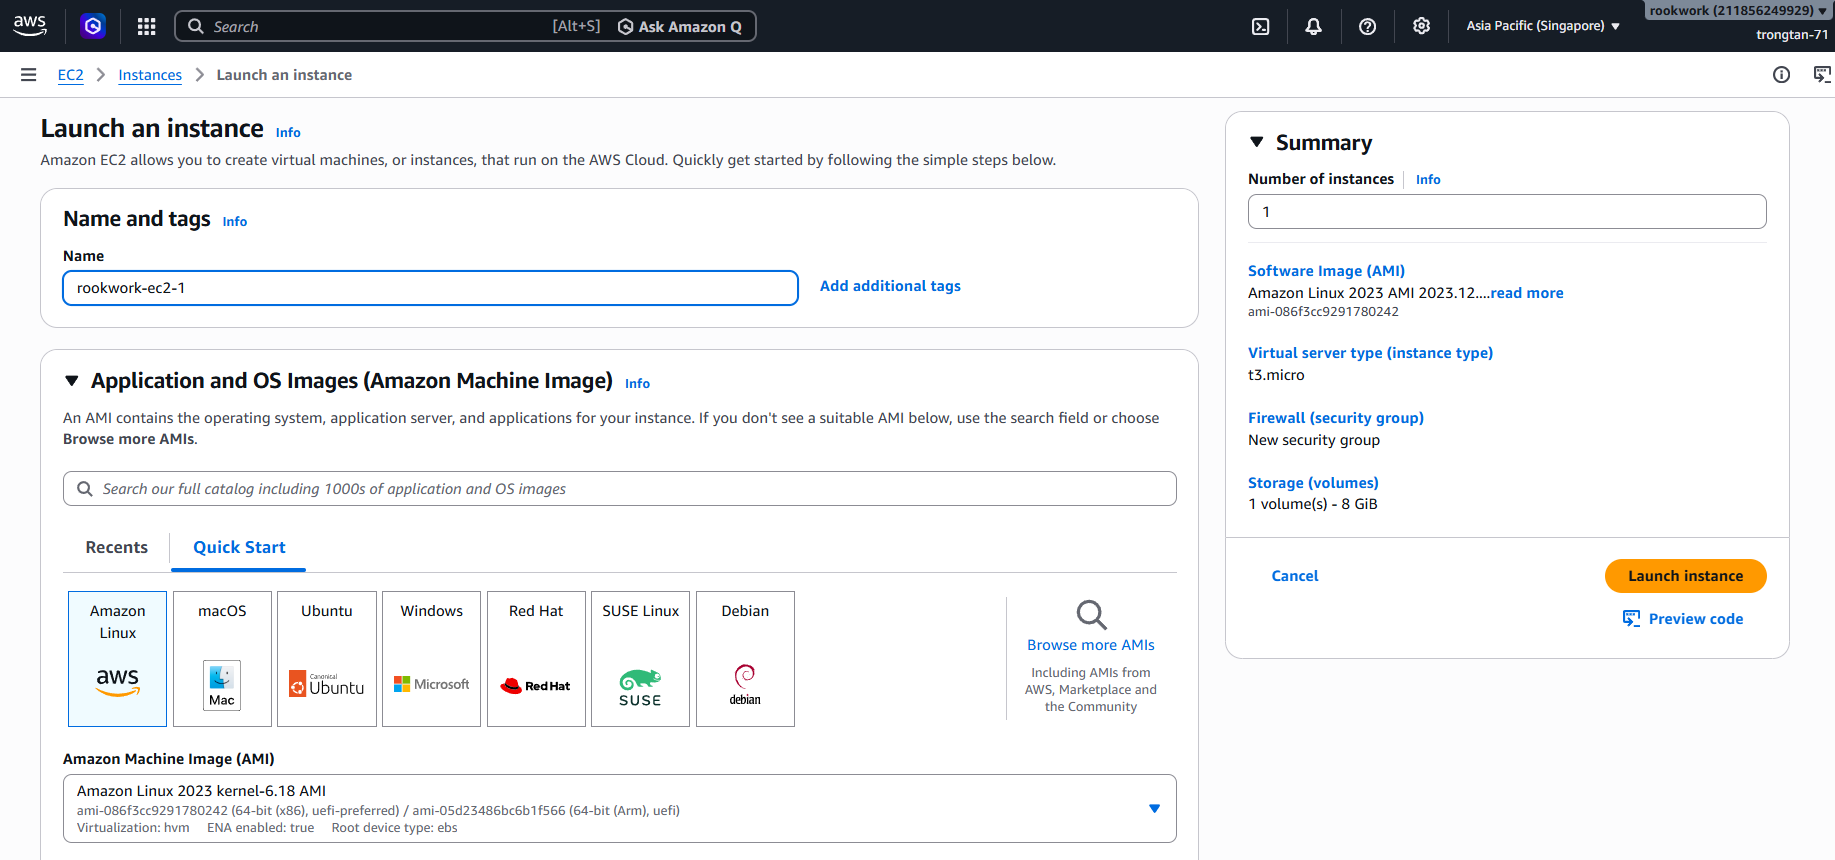Switch to the Quick Start tab
This screenshot has width=1835, height=860.
(239, 547)
